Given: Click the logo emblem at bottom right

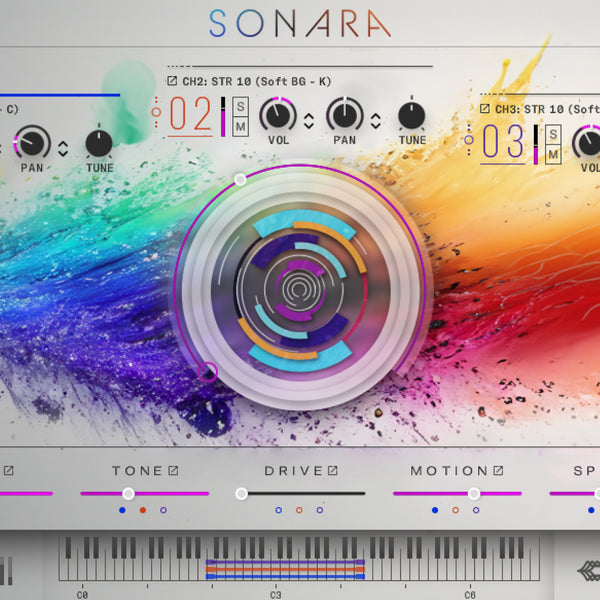Looking at the screenshot, I should pyautogui.click(x=589, y=571).
